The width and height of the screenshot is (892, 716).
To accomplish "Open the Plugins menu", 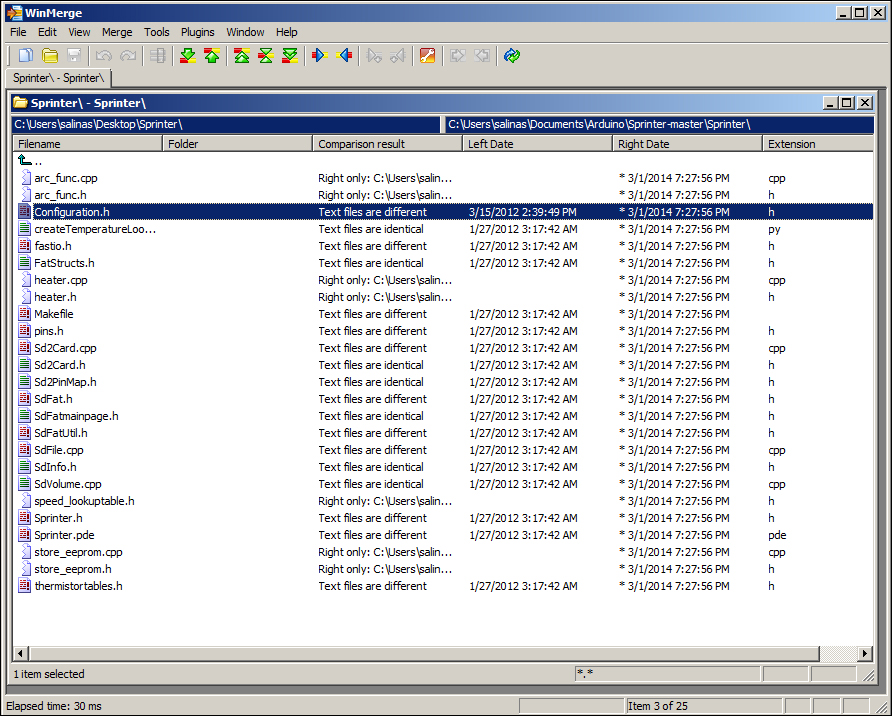I will pos(197,32).
